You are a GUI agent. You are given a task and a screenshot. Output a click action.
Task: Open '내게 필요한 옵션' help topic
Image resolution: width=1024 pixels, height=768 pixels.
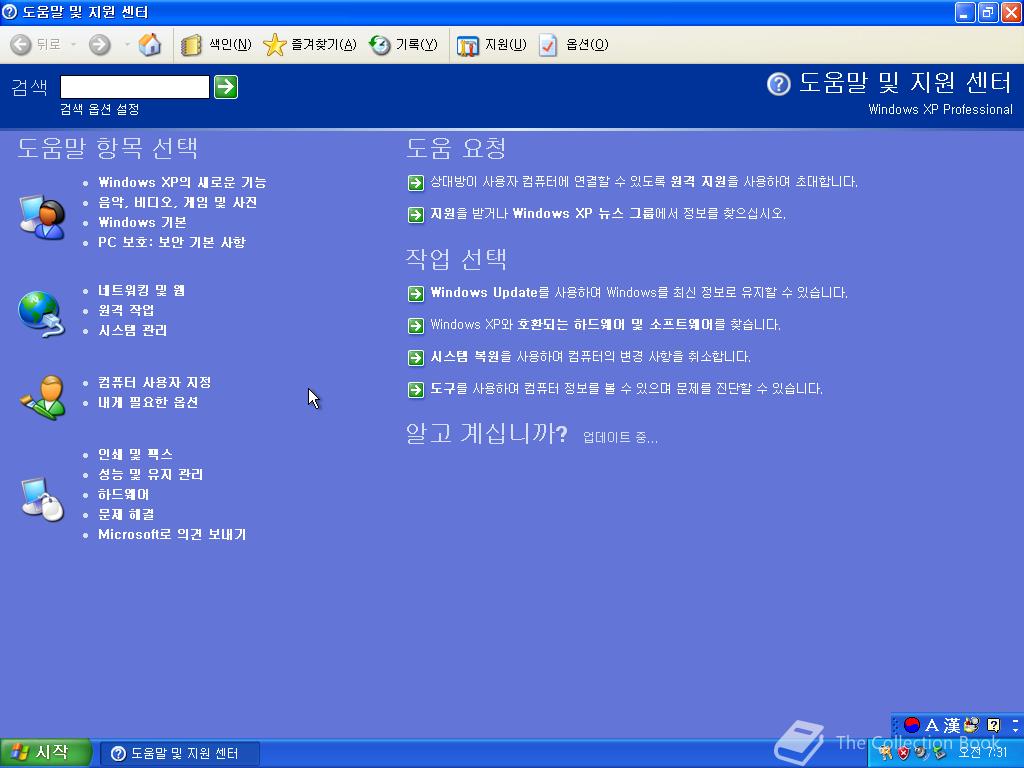tap(148, 402)
